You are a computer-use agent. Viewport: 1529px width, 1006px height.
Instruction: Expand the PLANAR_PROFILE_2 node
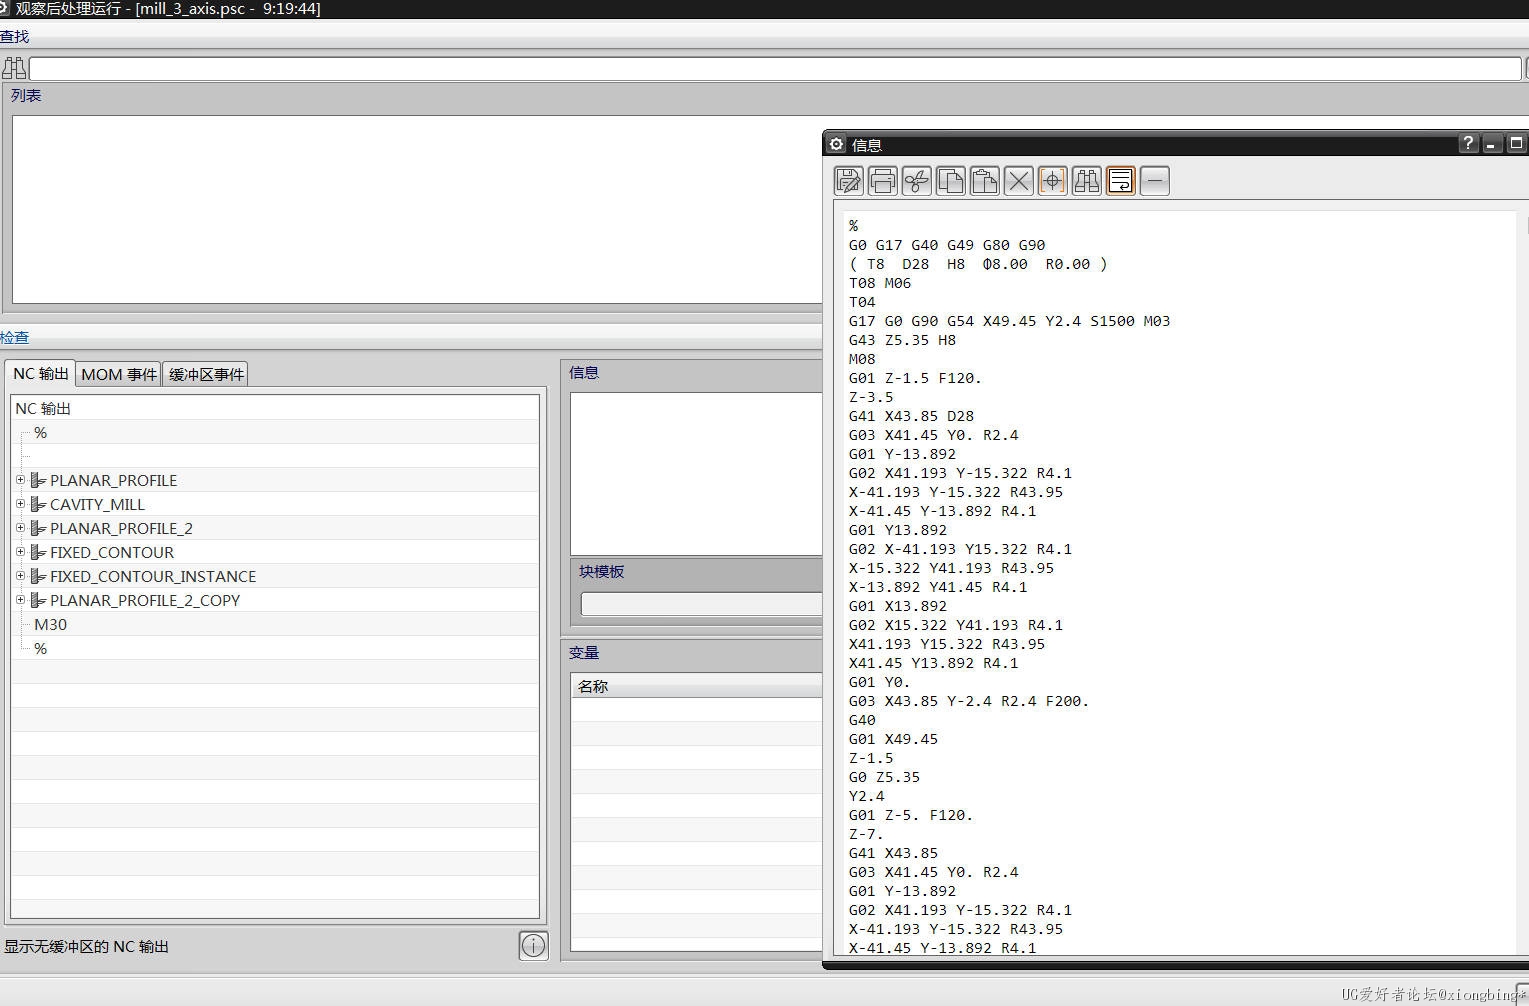coord(20,528)
